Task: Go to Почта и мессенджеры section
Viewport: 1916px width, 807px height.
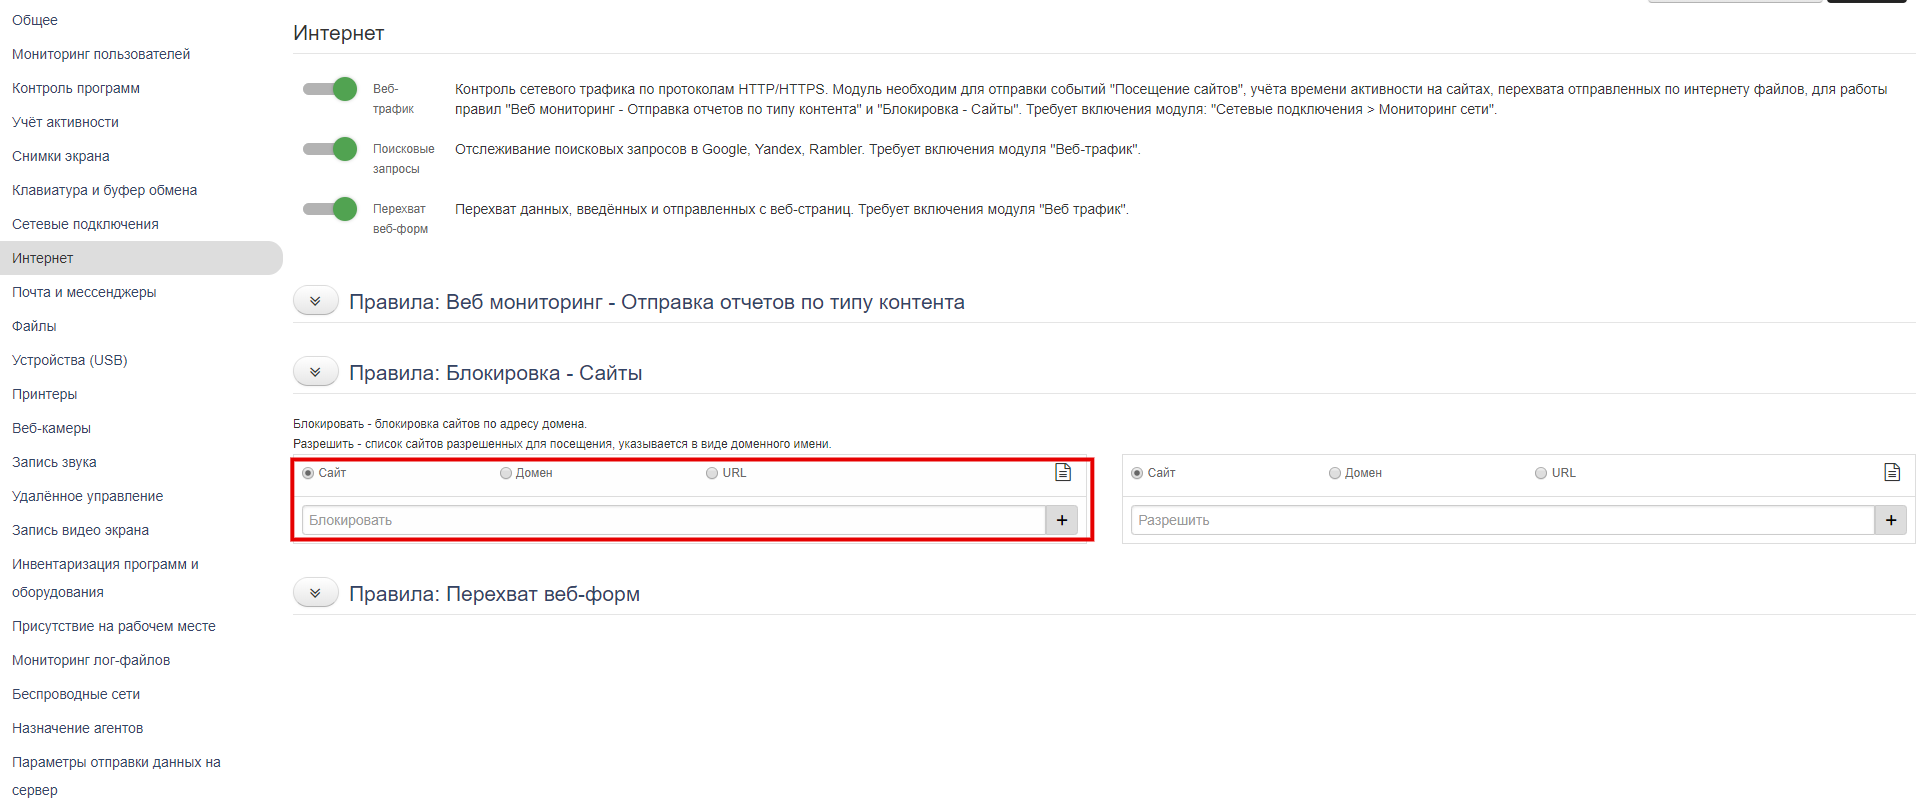Action: pos(84,292)
